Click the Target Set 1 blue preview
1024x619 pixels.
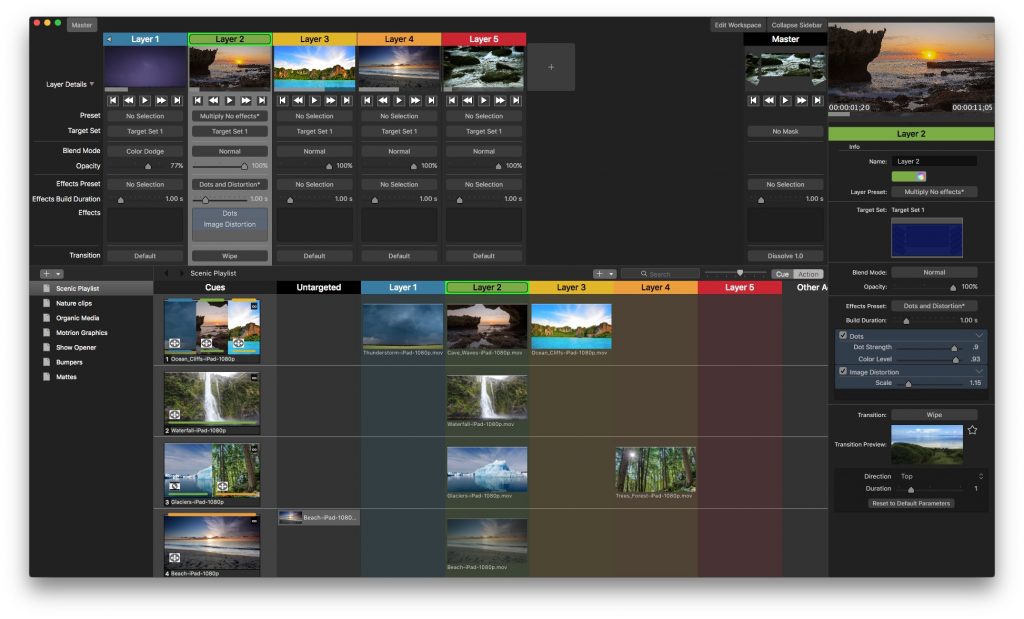(x=927, y=238)
